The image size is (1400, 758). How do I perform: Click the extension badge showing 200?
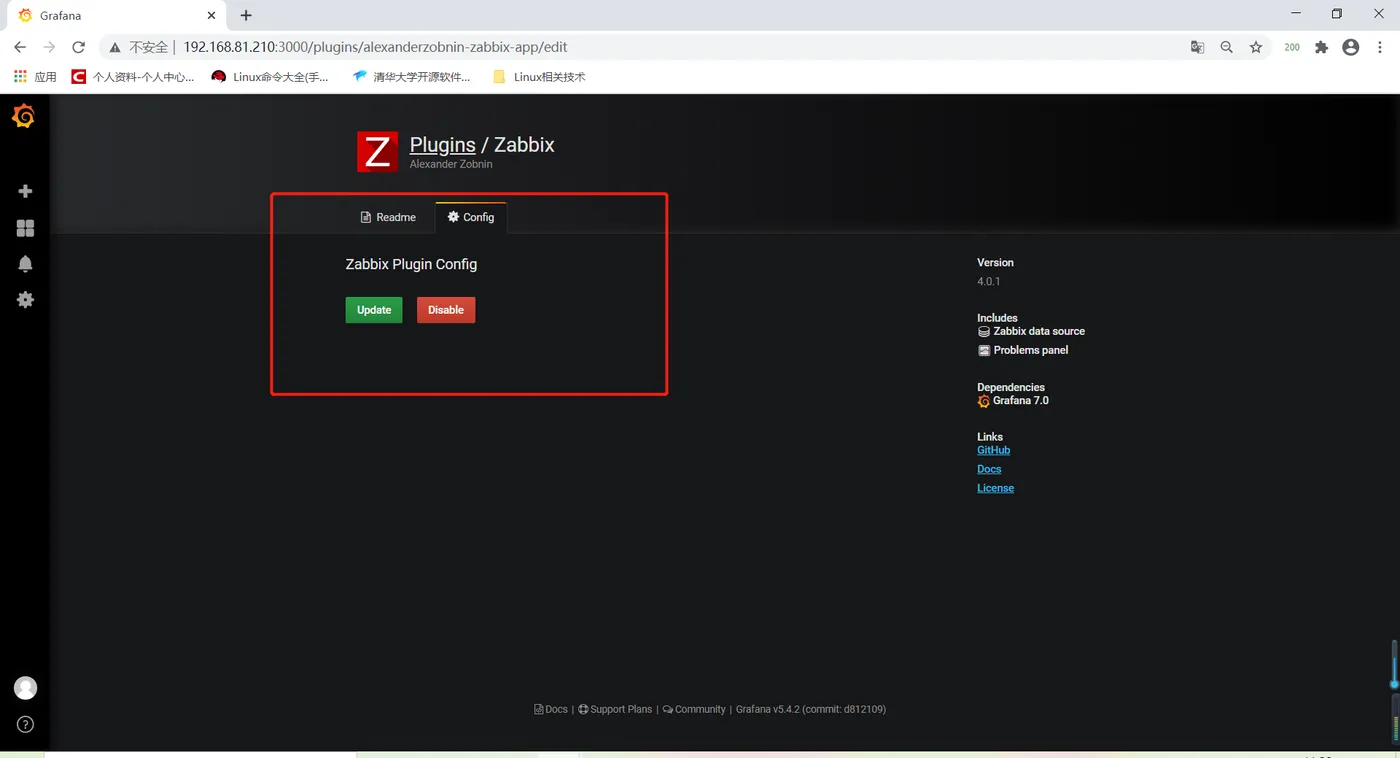pos(1292,47)
